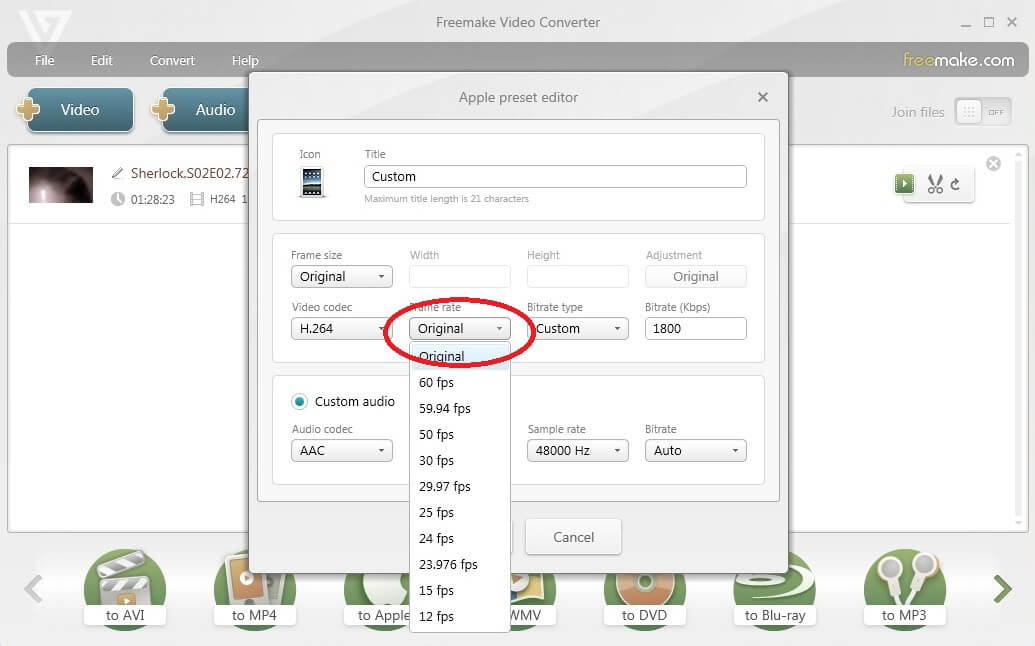Choose 12 fps frame rate
This screenshot has height=646, width=1035.
[460, 616]
